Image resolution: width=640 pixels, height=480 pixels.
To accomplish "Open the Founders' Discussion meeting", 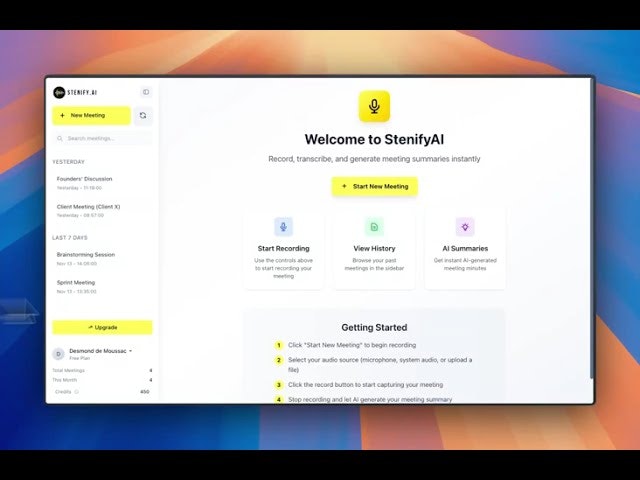I will [x=102, y=183].
